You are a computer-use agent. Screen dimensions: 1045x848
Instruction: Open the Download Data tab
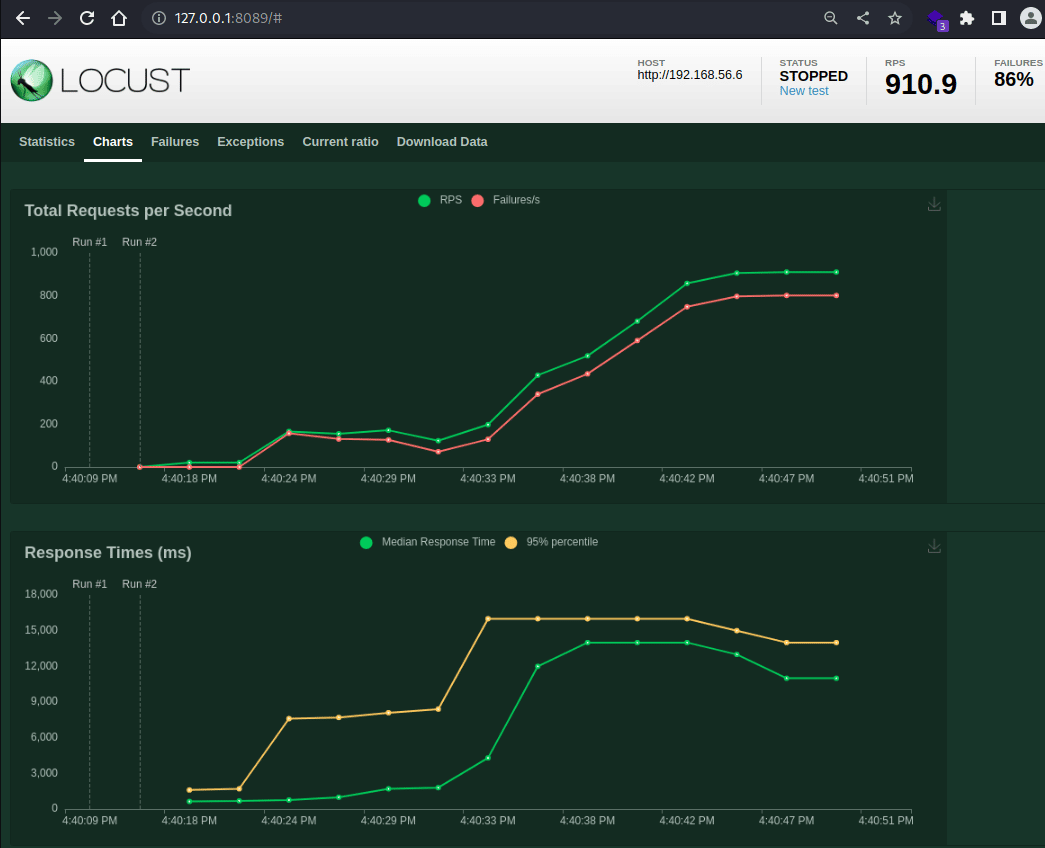442,142
